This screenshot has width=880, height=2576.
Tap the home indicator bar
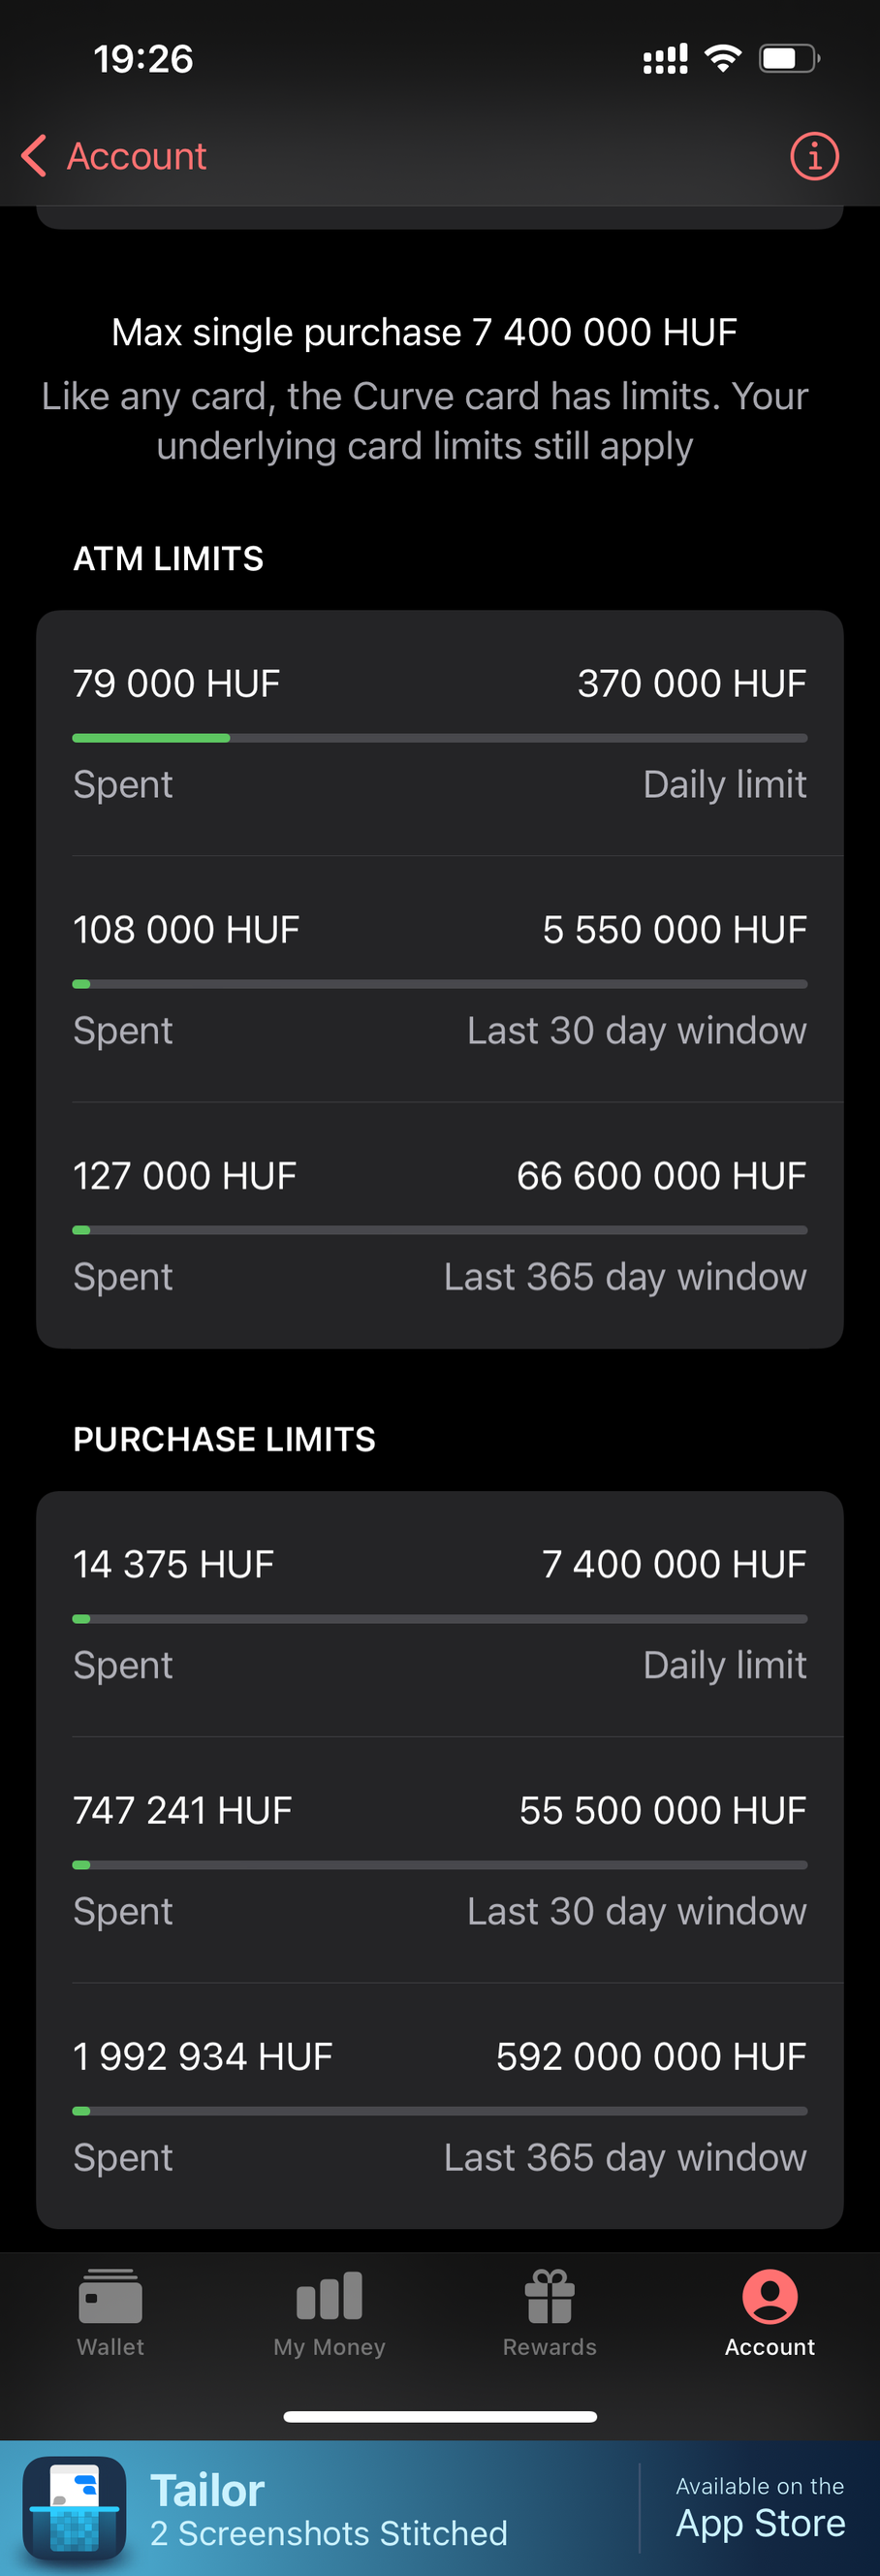point(440,2417)
